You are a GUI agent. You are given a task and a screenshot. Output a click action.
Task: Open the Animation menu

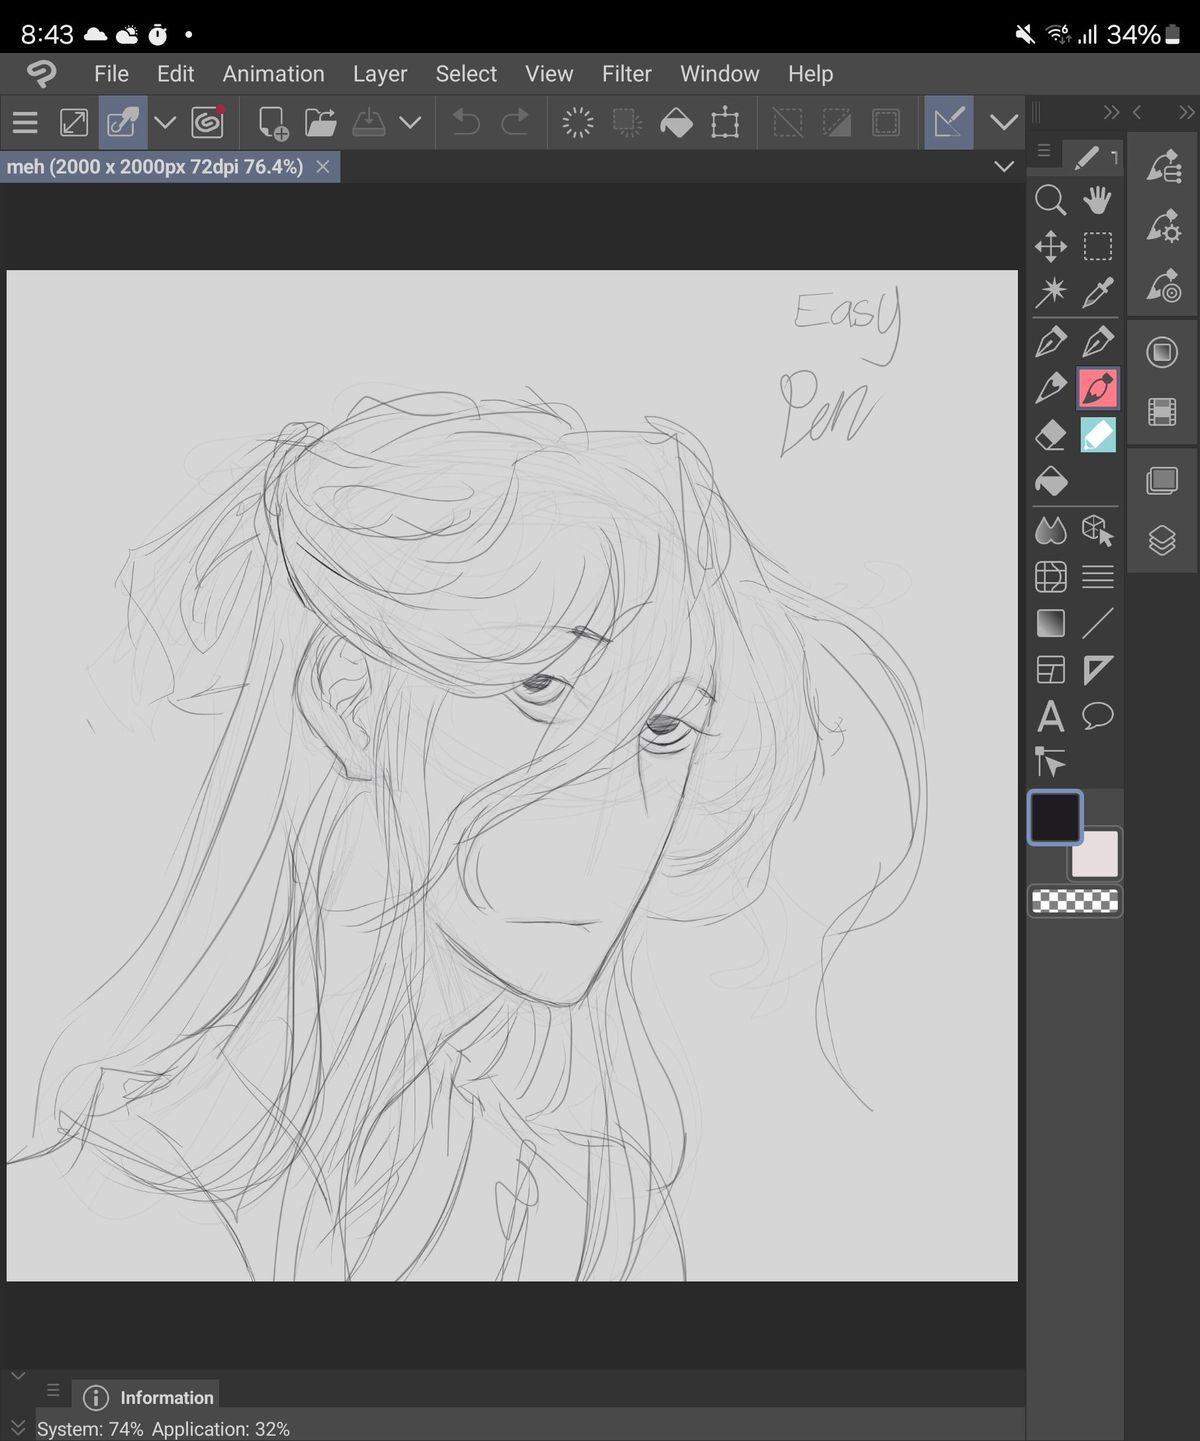[x=273, y=74]
